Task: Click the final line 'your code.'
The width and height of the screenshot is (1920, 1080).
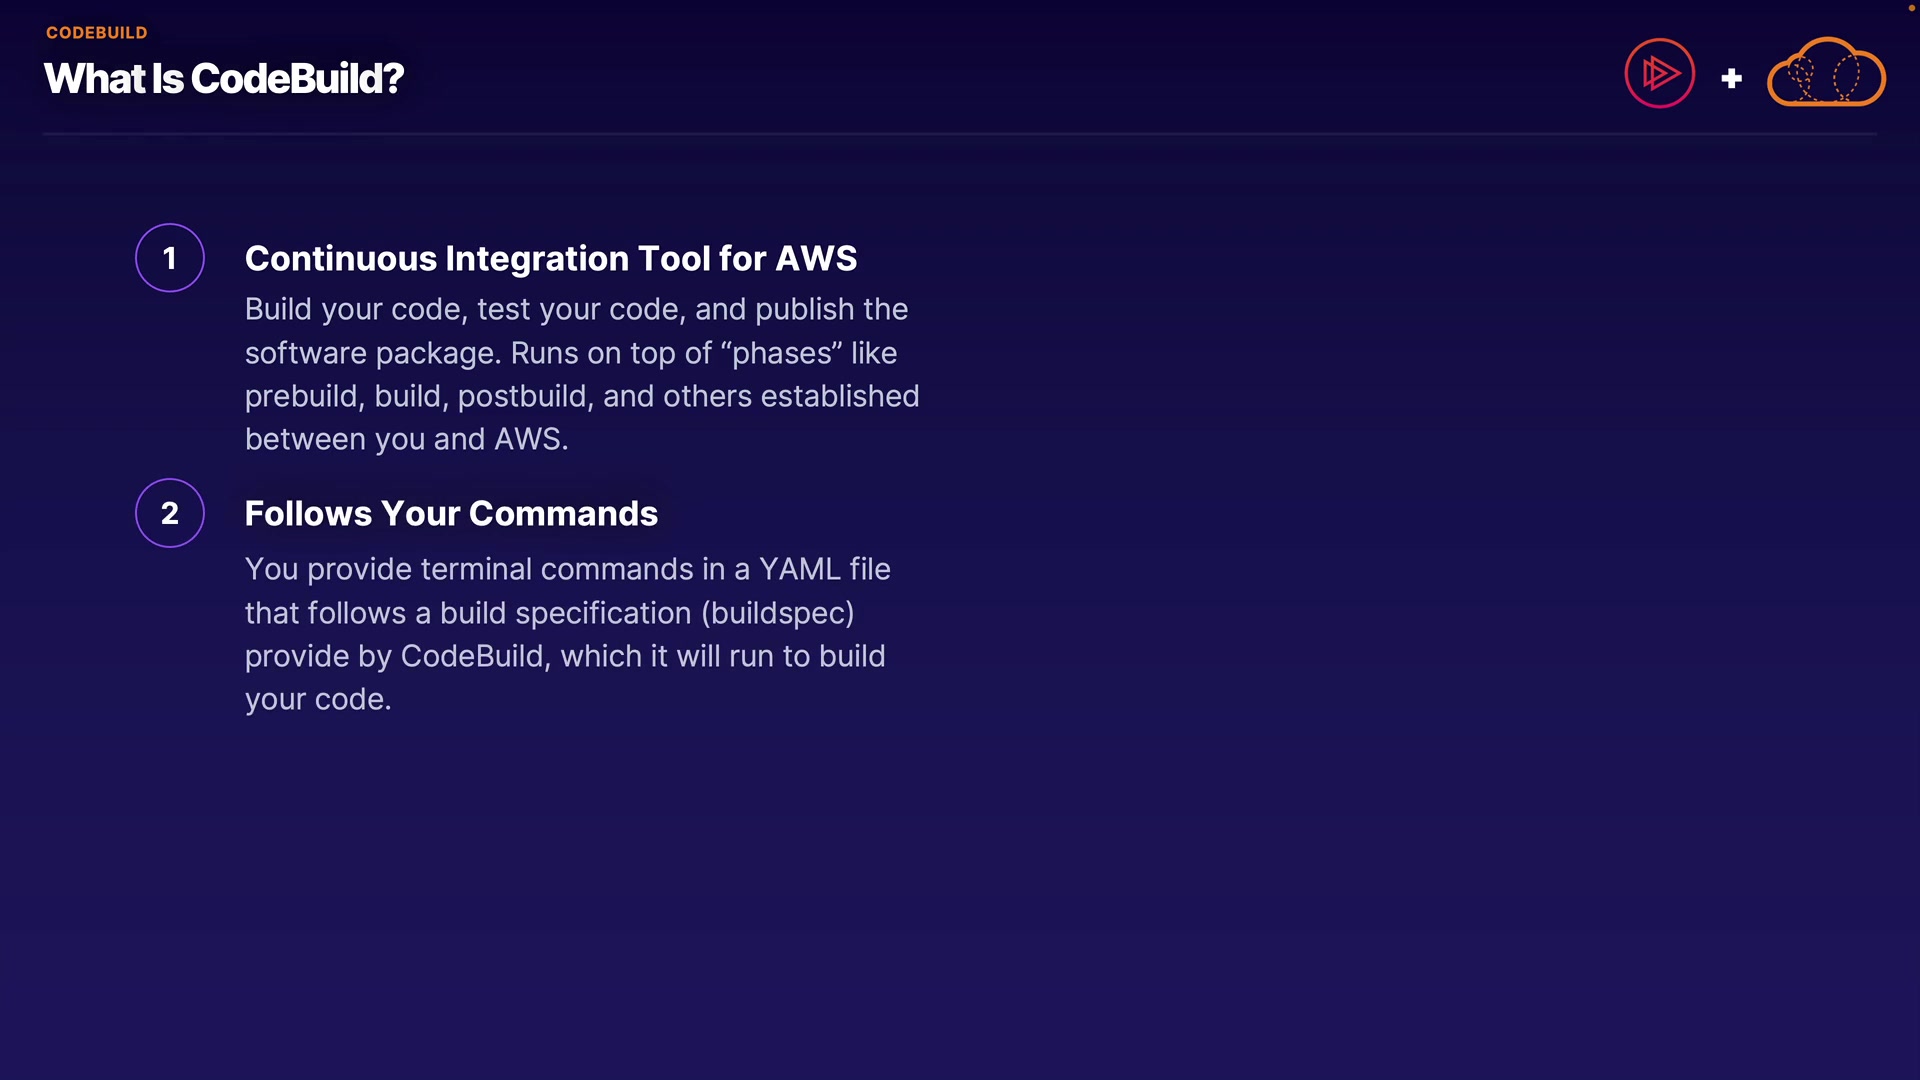Action: [x=318, y=699]
